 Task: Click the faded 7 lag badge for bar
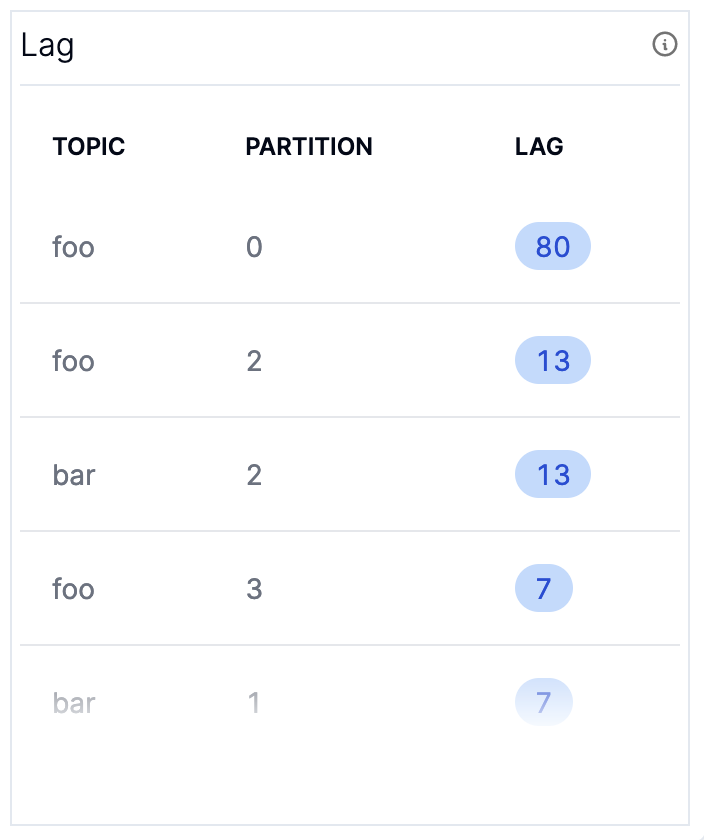pos(544,703)
